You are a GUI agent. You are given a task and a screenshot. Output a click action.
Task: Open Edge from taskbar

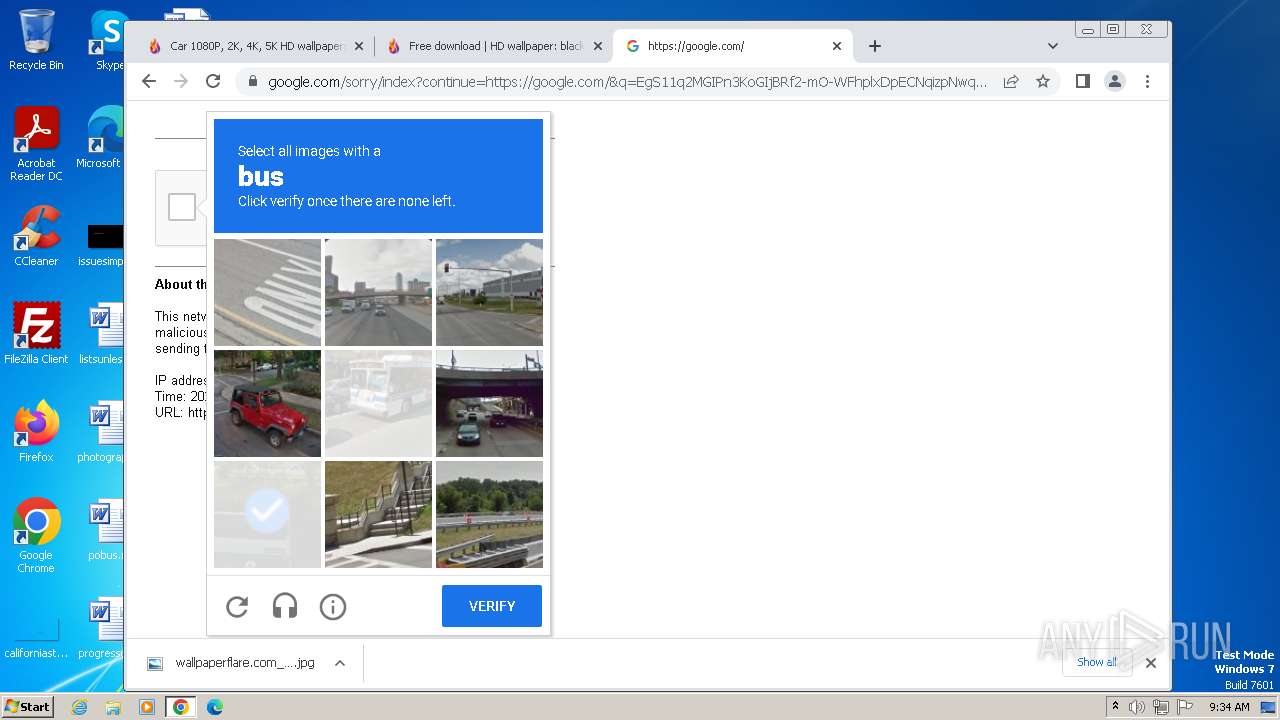tap(214, 707)
